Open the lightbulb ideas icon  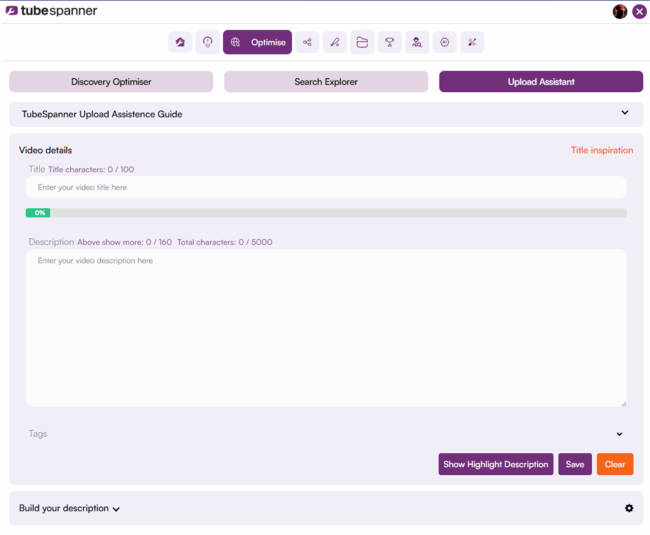coord(207,42)
